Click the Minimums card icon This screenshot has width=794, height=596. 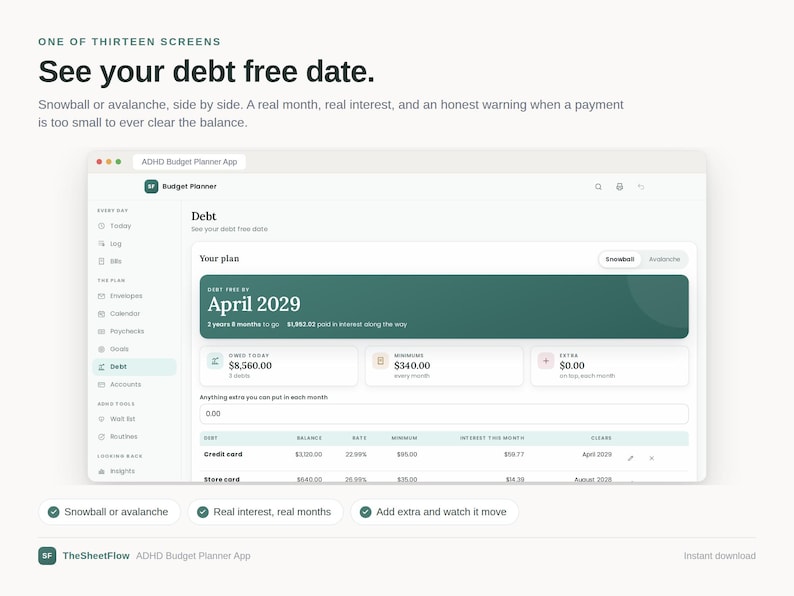tap(380, 361)
